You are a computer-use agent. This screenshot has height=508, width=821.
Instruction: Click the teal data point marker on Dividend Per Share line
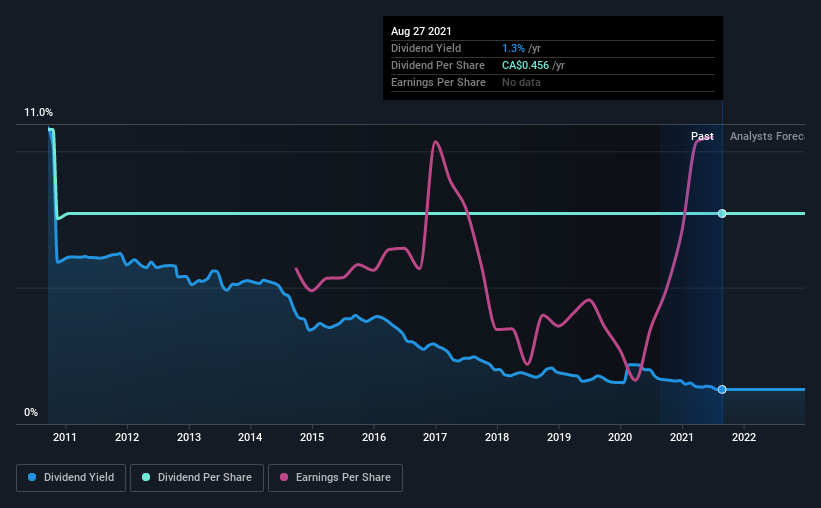click(x=722, y=213)
